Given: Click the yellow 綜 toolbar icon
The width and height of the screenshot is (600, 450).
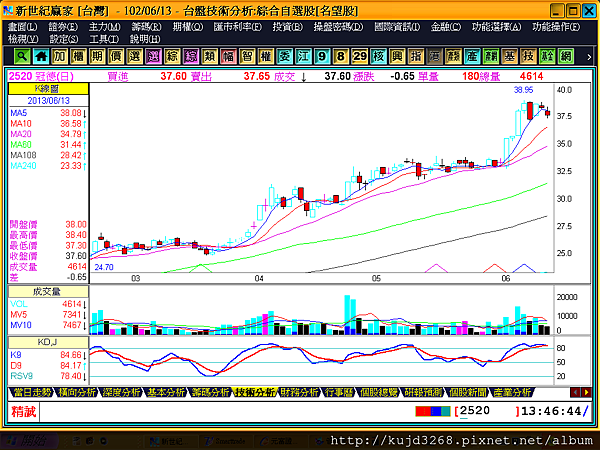Looking at the screenshot, I should [x=172, y=57].
